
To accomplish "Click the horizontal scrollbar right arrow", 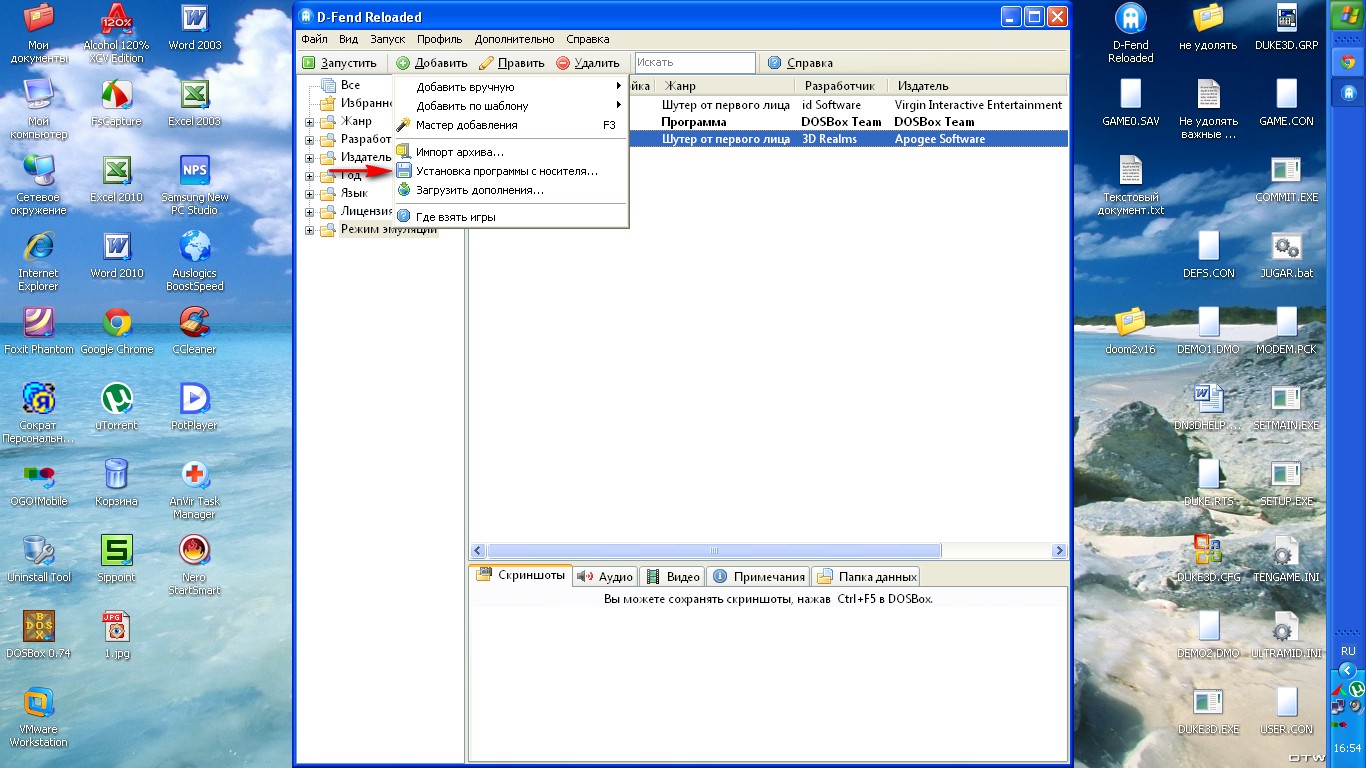I will [x=1059, y=551].
